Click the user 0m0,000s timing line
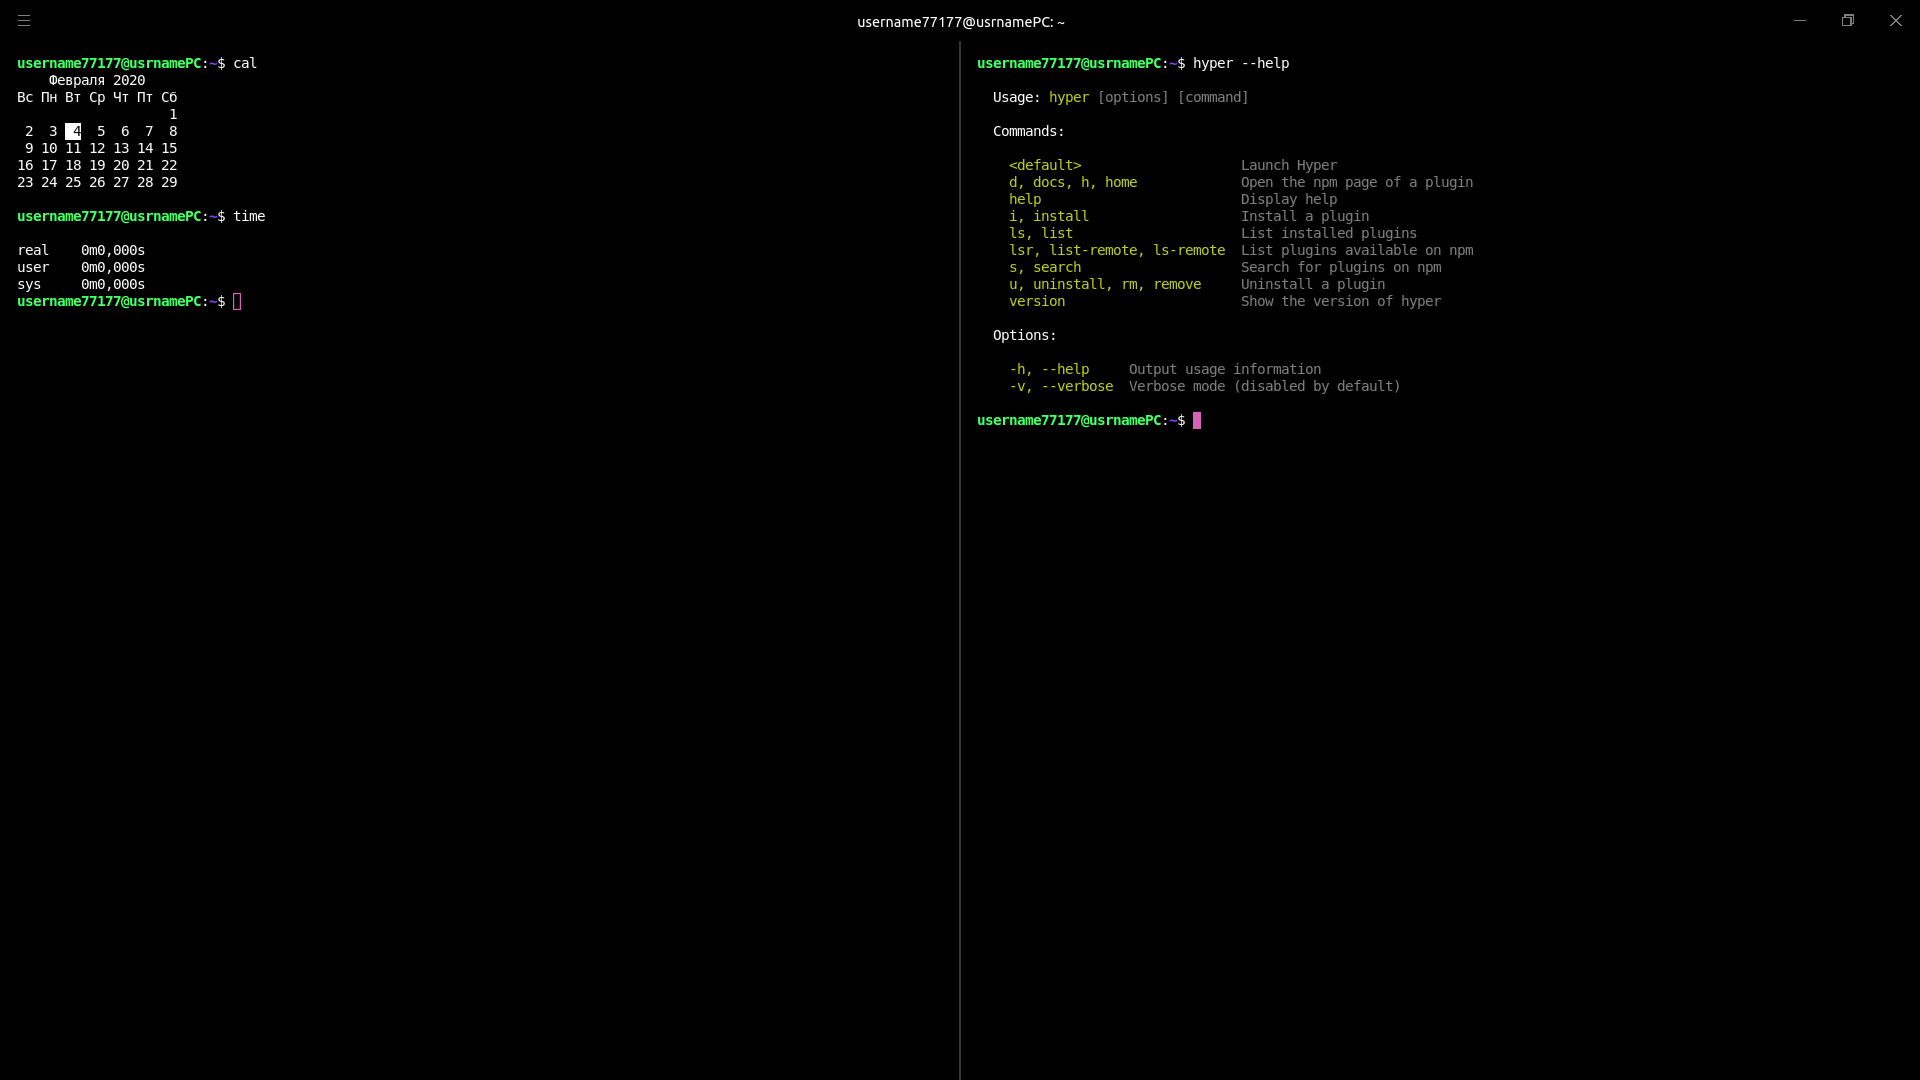The height and width of the screenshot is (1080, 1920). 81,267
